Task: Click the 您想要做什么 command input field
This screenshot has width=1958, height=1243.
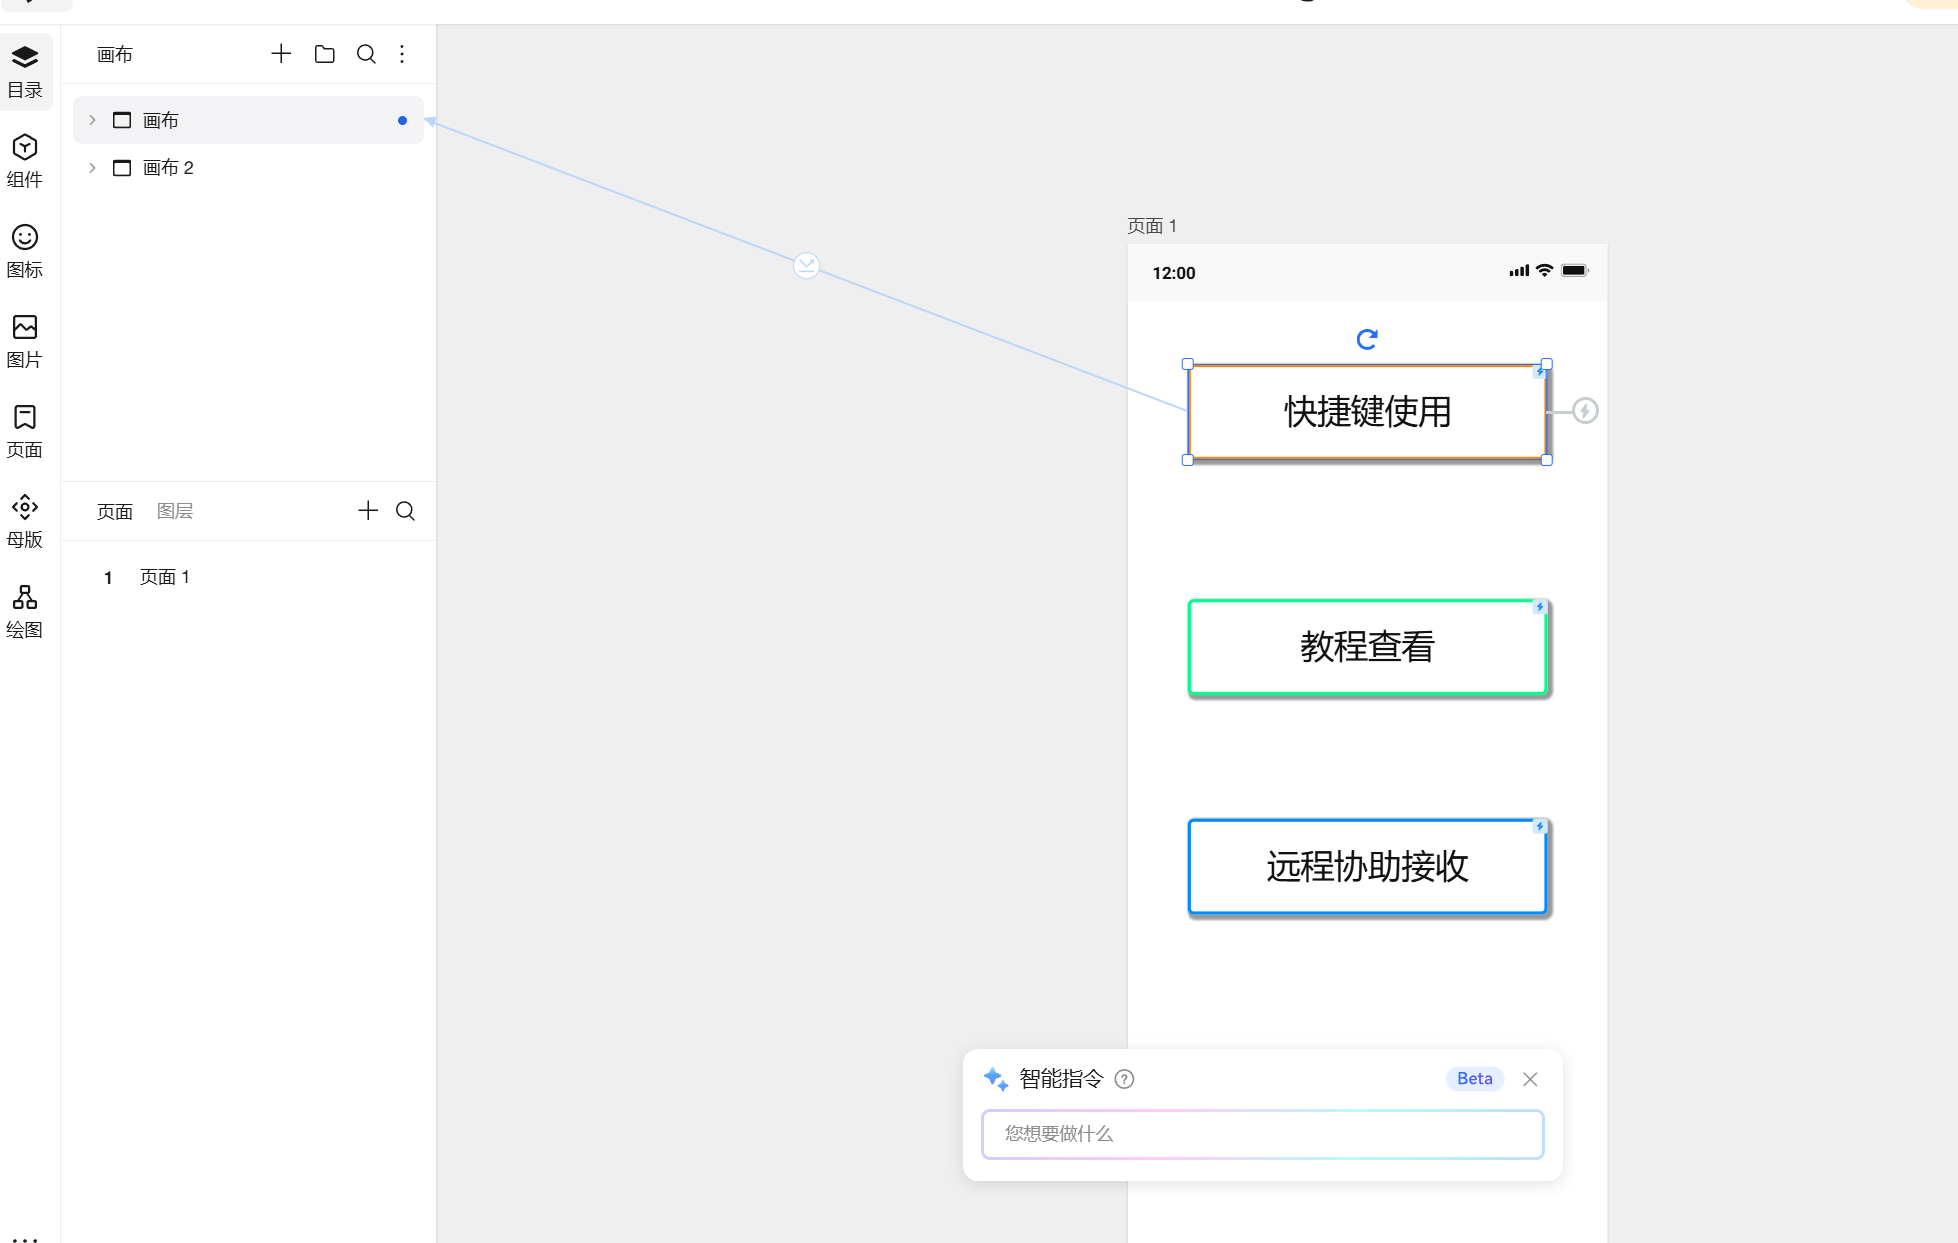Action: (x=1262, y=1134)
